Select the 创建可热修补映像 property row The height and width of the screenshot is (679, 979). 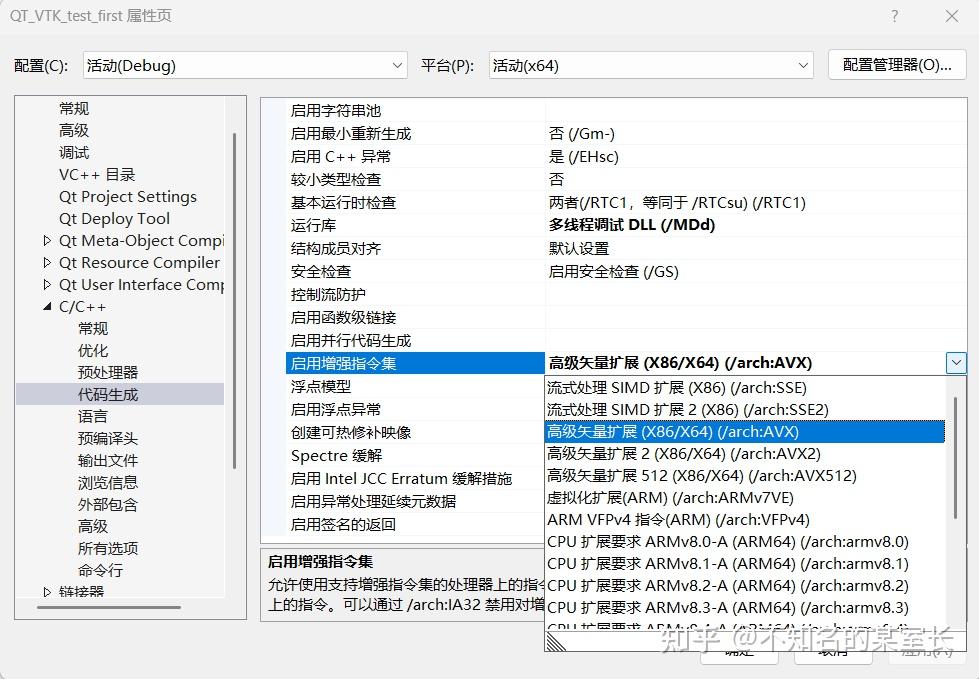coord(415,432)
